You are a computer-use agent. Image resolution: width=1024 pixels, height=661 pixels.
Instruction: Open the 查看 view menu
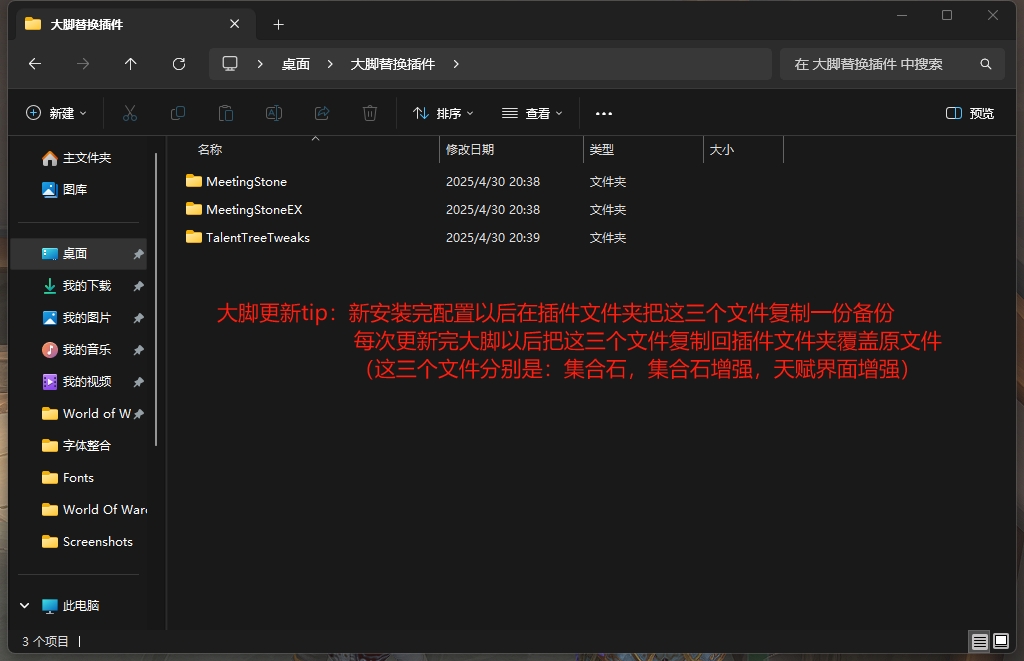point(532,113)
